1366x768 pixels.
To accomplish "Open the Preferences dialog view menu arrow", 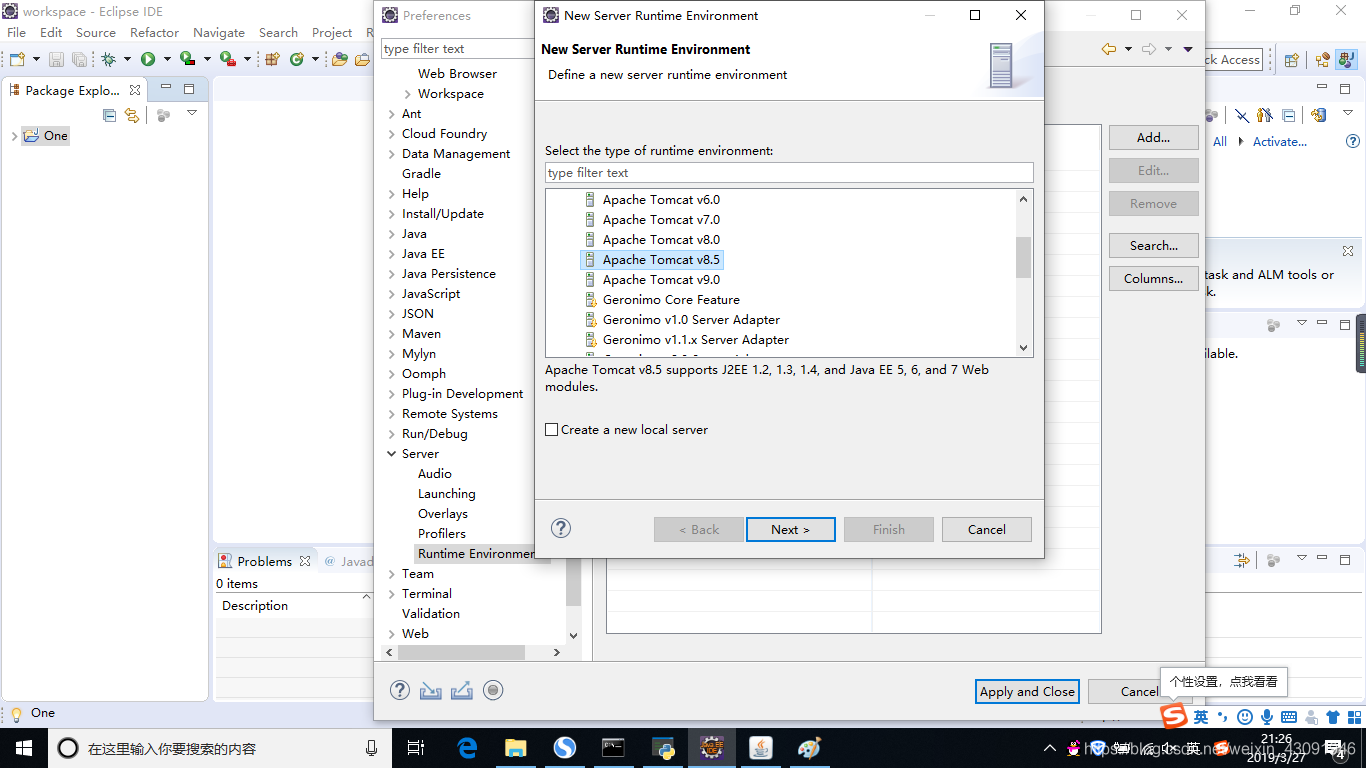I will tap(1188, 49).
